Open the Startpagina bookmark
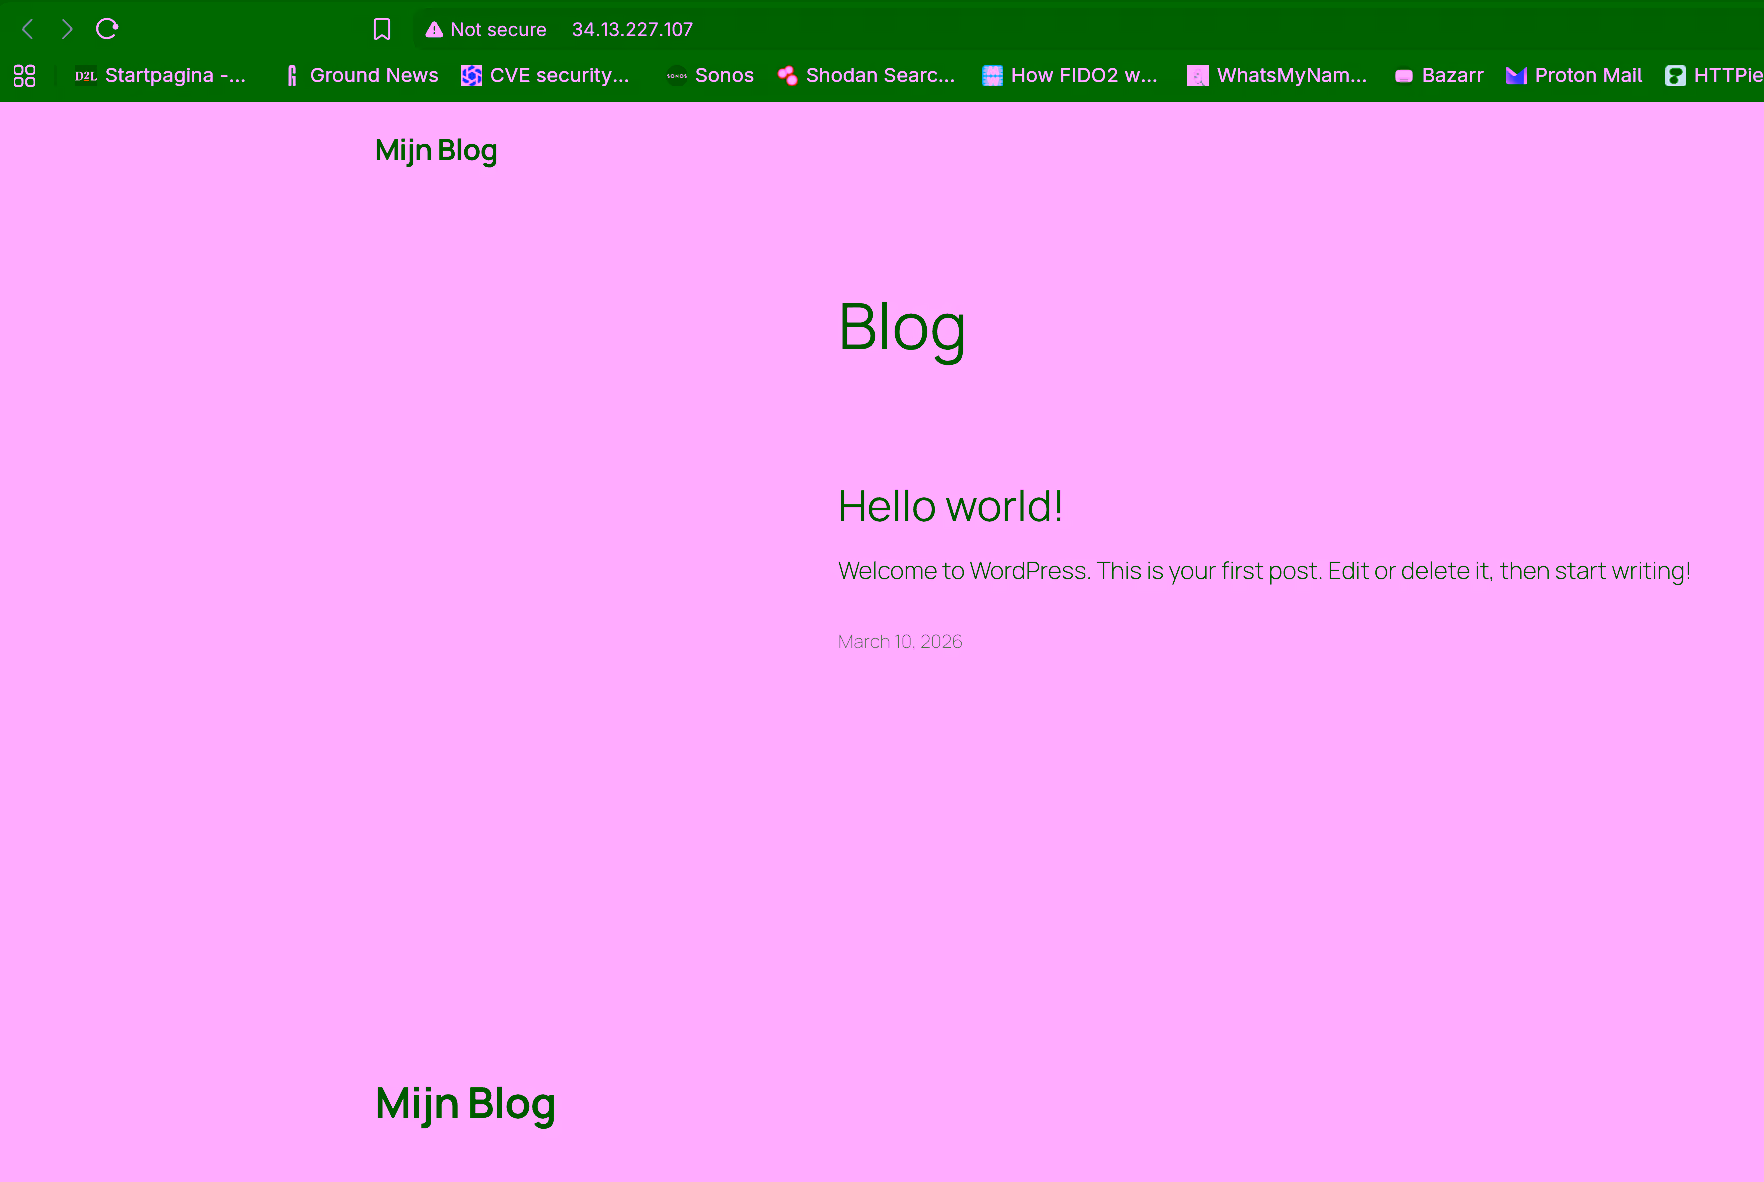1764x1182 pixels. (x=161, y=75)
